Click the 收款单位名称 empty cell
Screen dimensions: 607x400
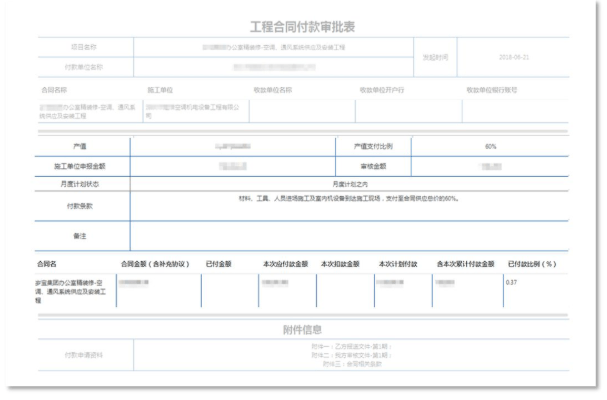click(302, 111)
